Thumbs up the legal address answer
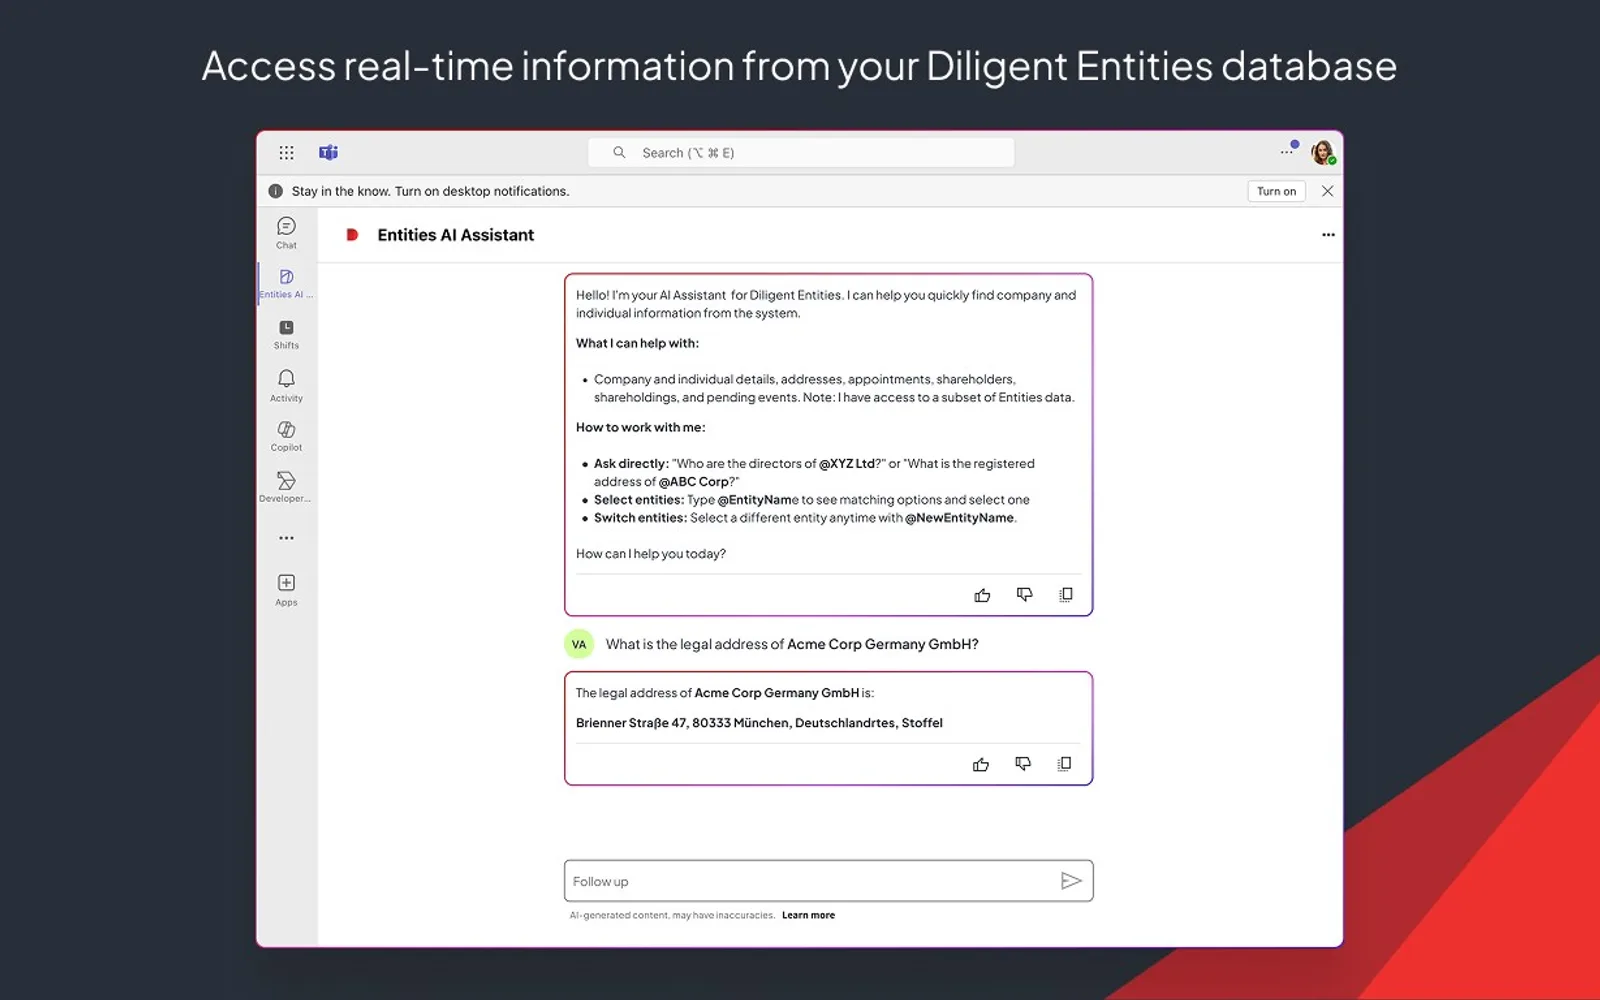This screenshot has height=1000, width=1600. click(x=981, y=764)
